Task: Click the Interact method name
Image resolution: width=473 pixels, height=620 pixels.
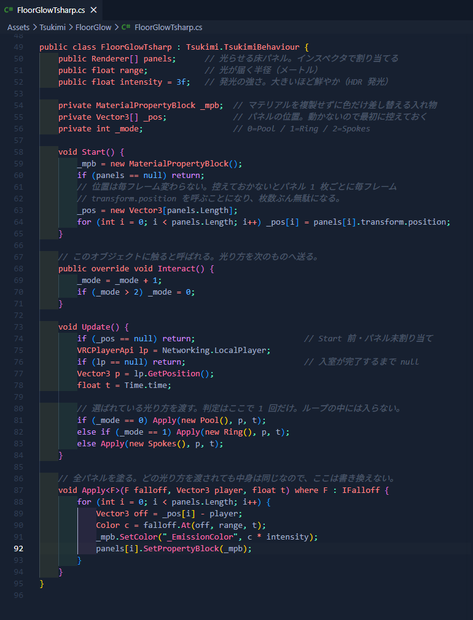Action: (176, 268)
